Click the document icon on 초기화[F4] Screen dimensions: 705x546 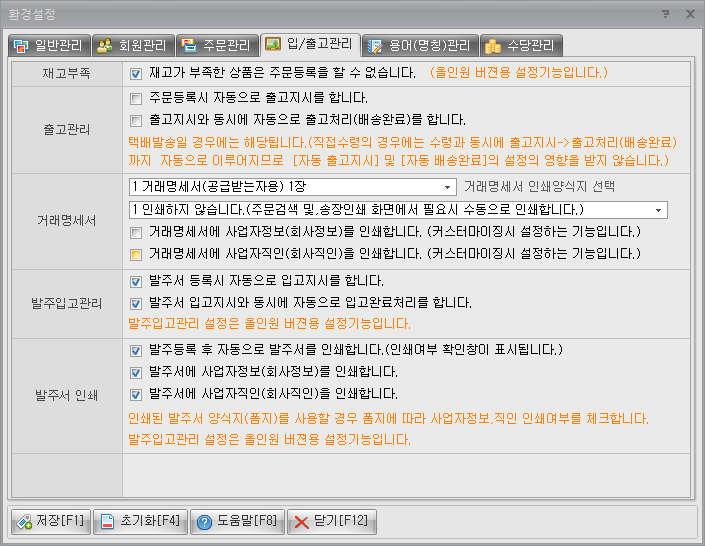pyautogui.click(x=107, y=522)
